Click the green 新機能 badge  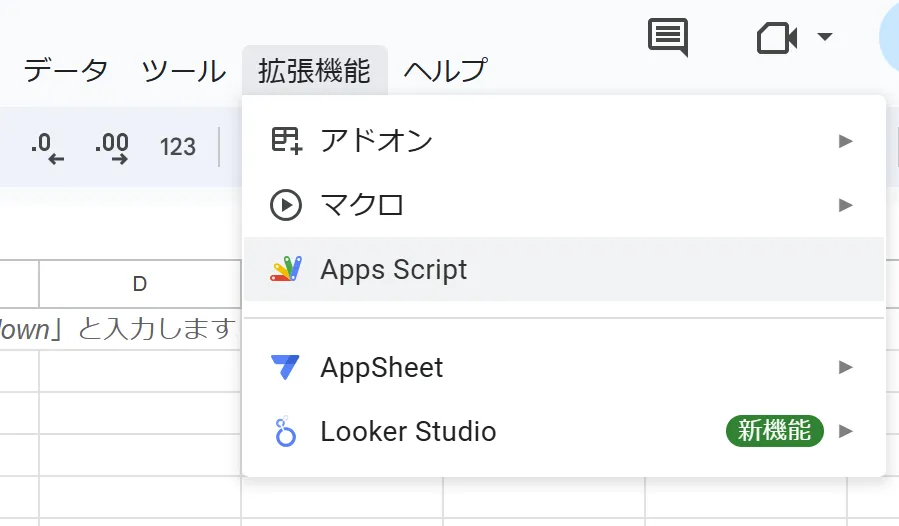pos(775,431)
